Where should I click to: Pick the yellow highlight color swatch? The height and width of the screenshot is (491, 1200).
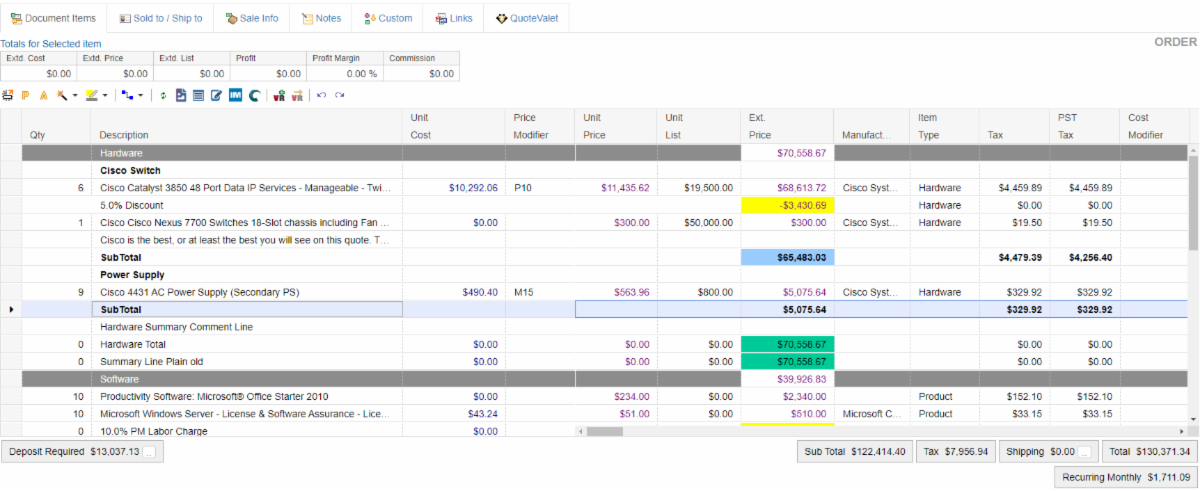91,96
